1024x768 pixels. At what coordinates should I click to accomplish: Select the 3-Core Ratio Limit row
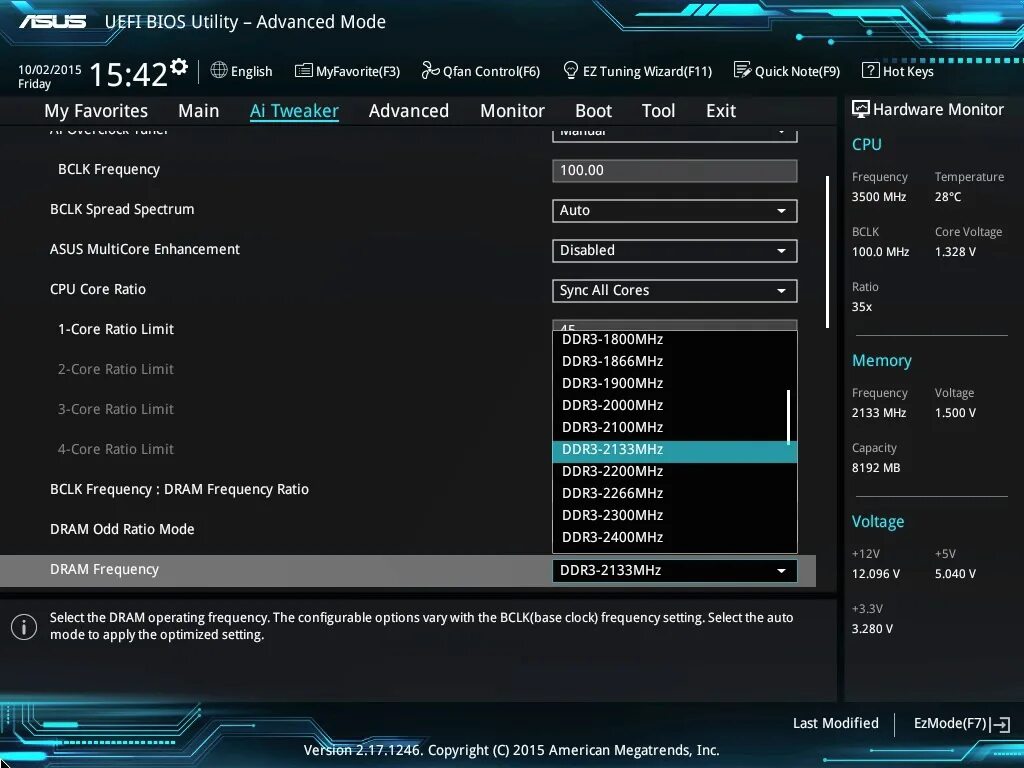[116, 409]
